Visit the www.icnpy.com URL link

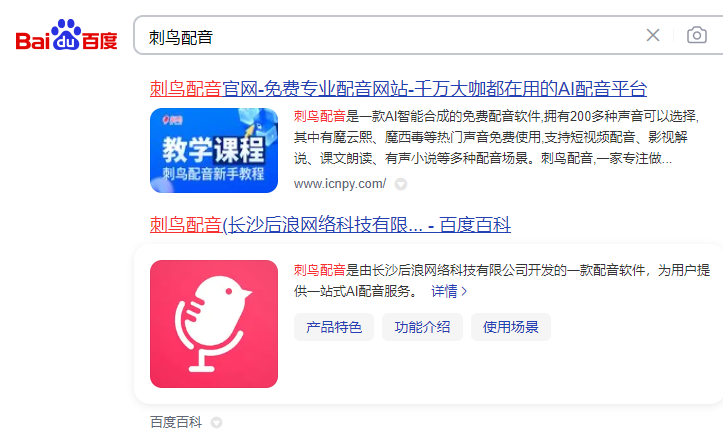pos(340,184)
